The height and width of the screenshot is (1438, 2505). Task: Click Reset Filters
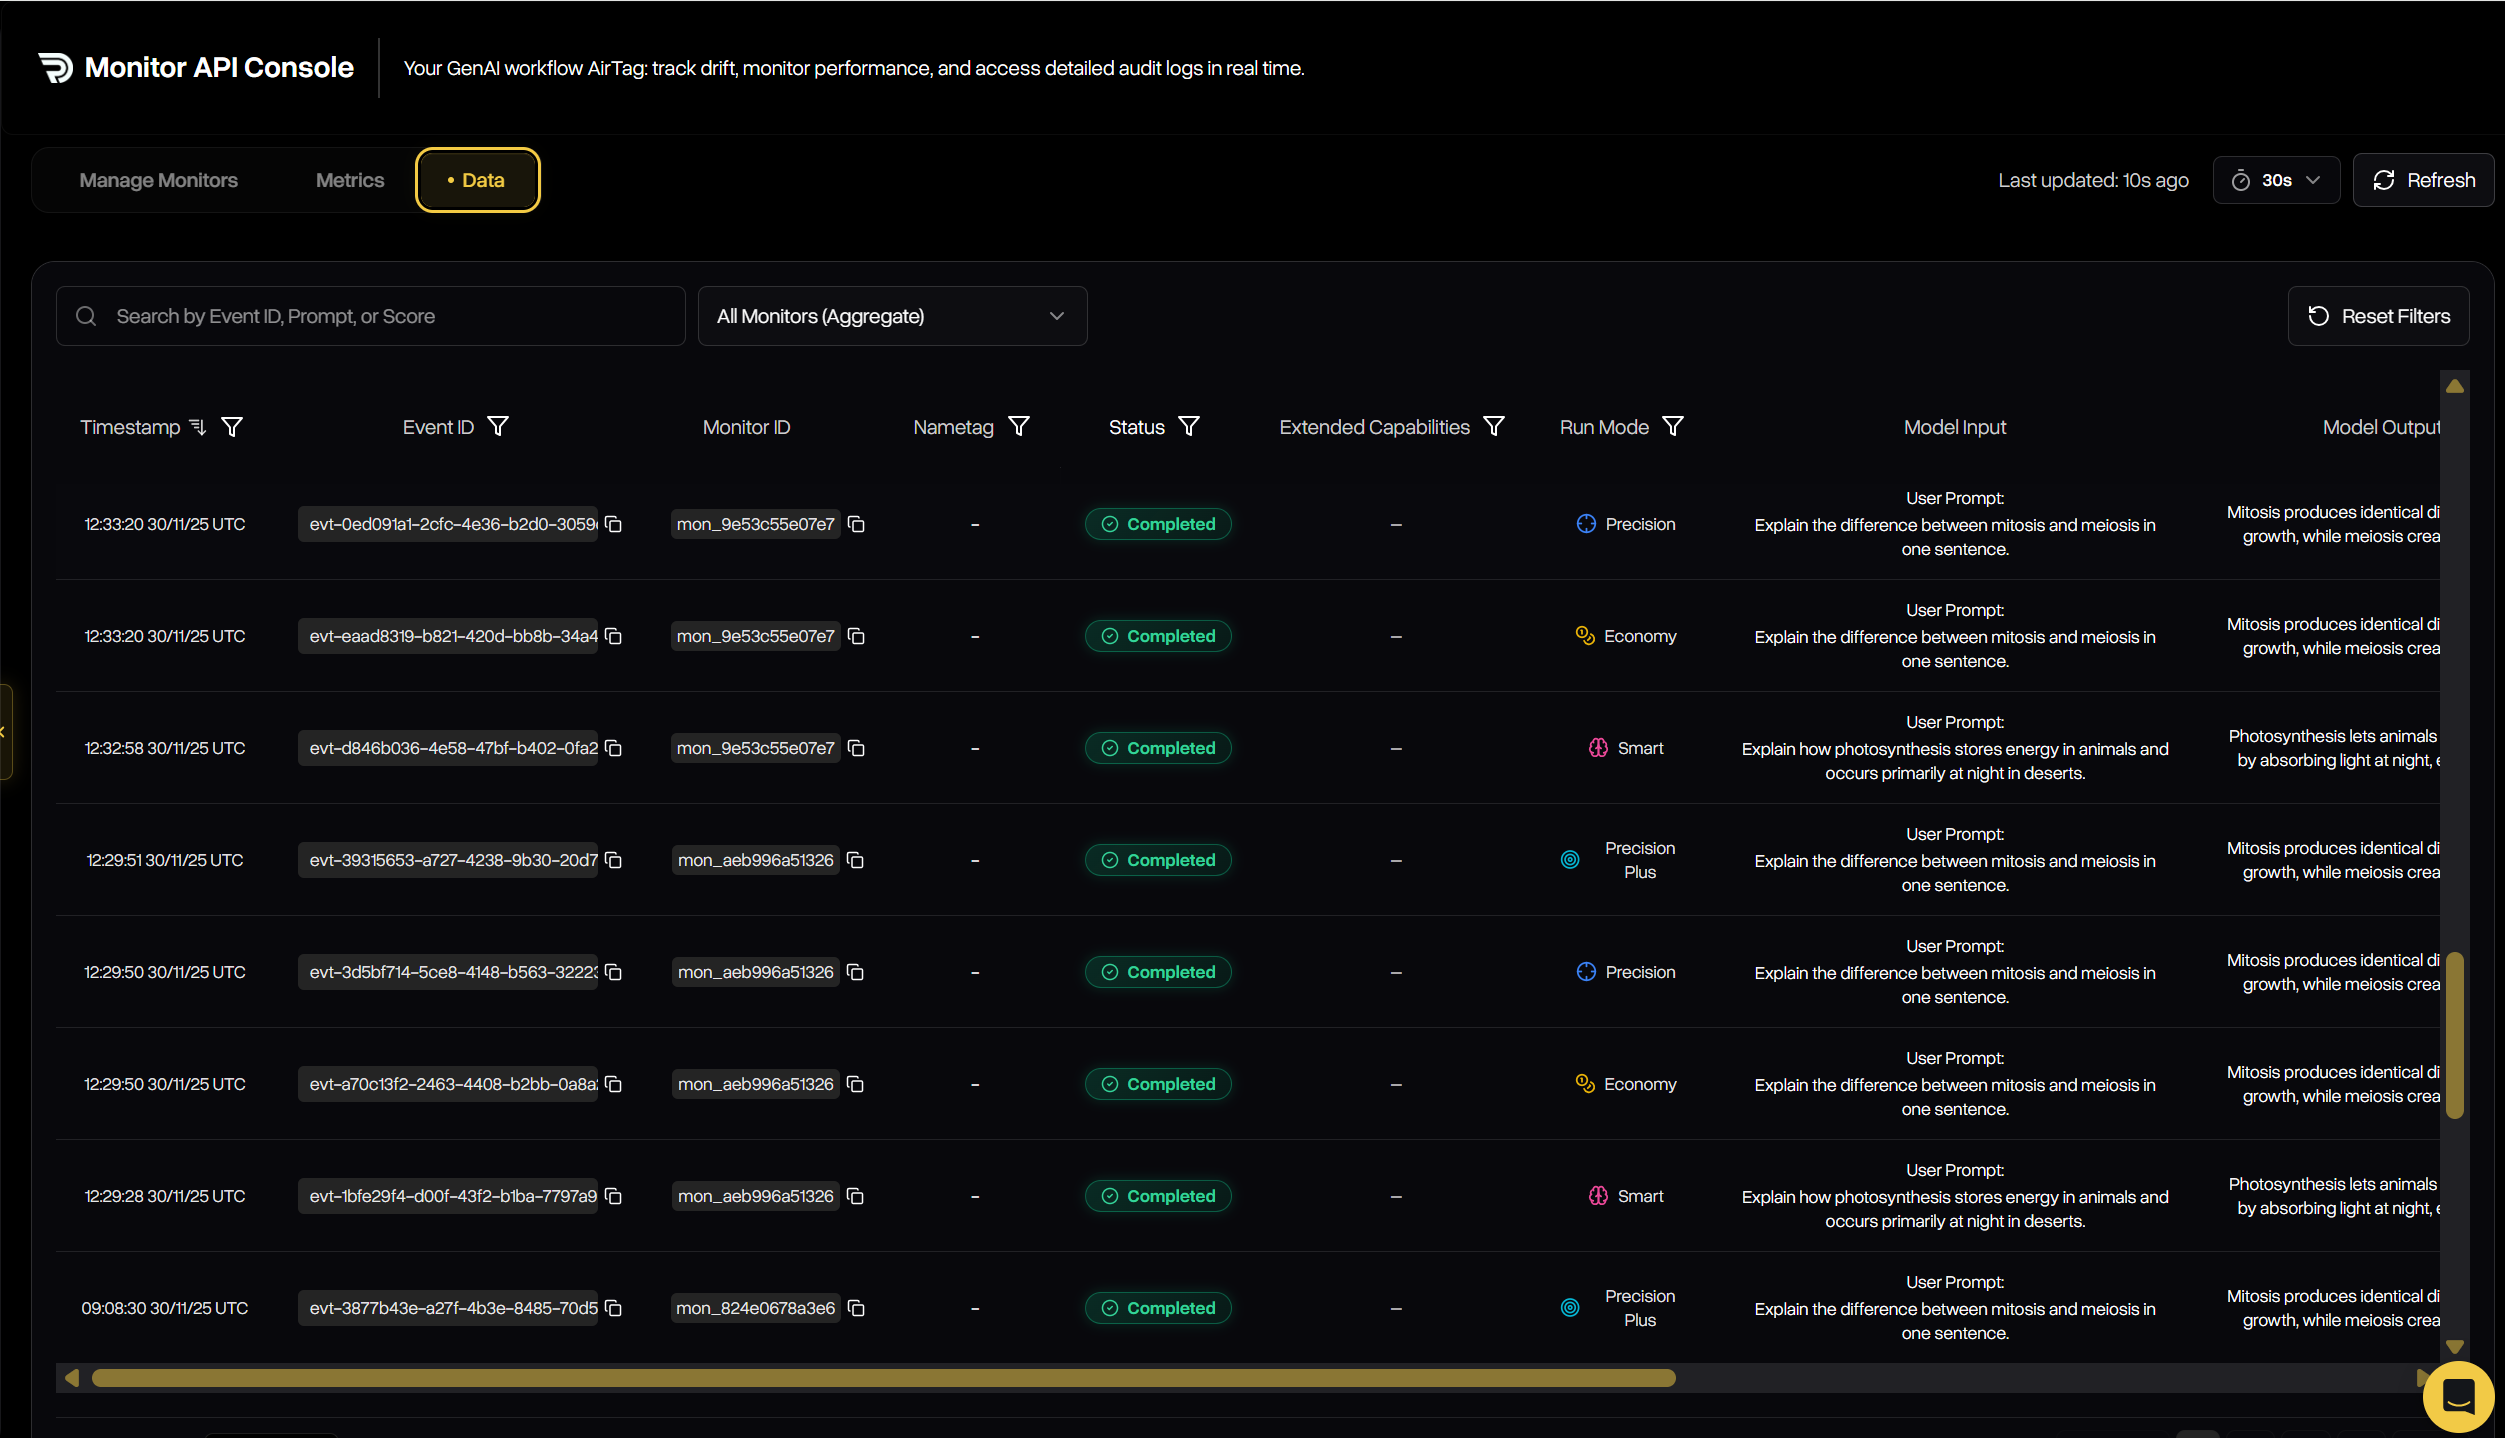coord(2379,315)
